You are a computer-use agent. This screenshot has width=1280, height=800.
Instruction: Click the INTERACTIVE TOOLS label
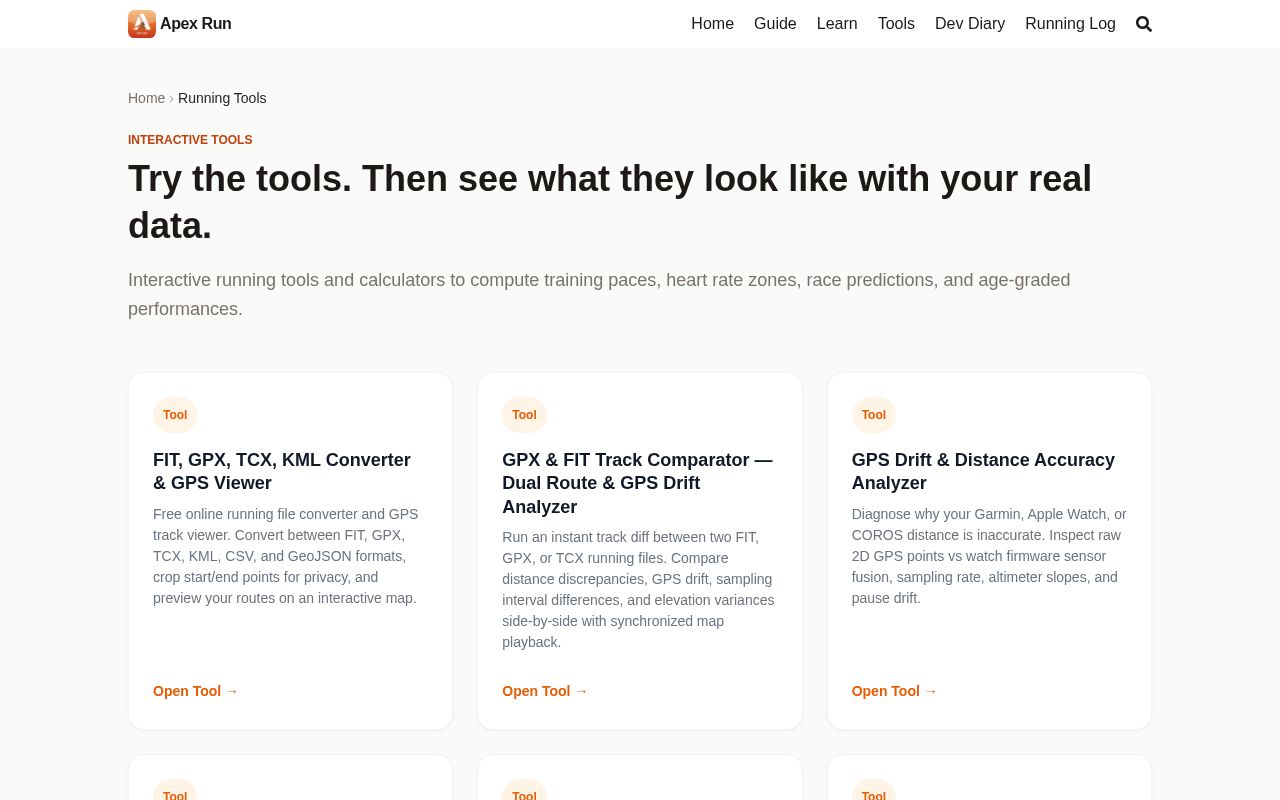(x=190, y=140)
